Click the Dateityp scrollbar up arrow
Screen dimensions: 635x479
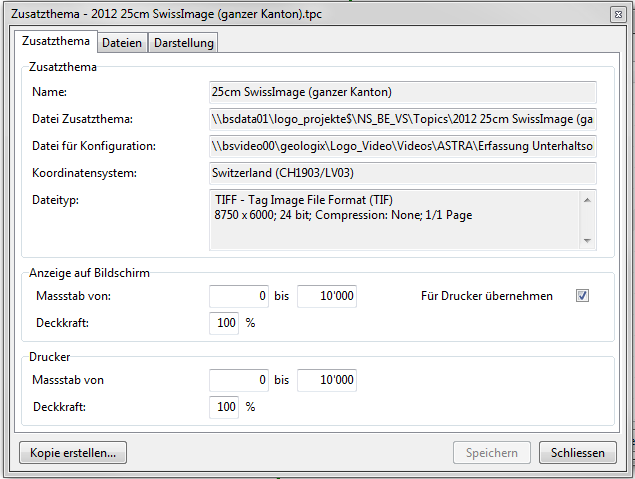click(x=589, y=199)
